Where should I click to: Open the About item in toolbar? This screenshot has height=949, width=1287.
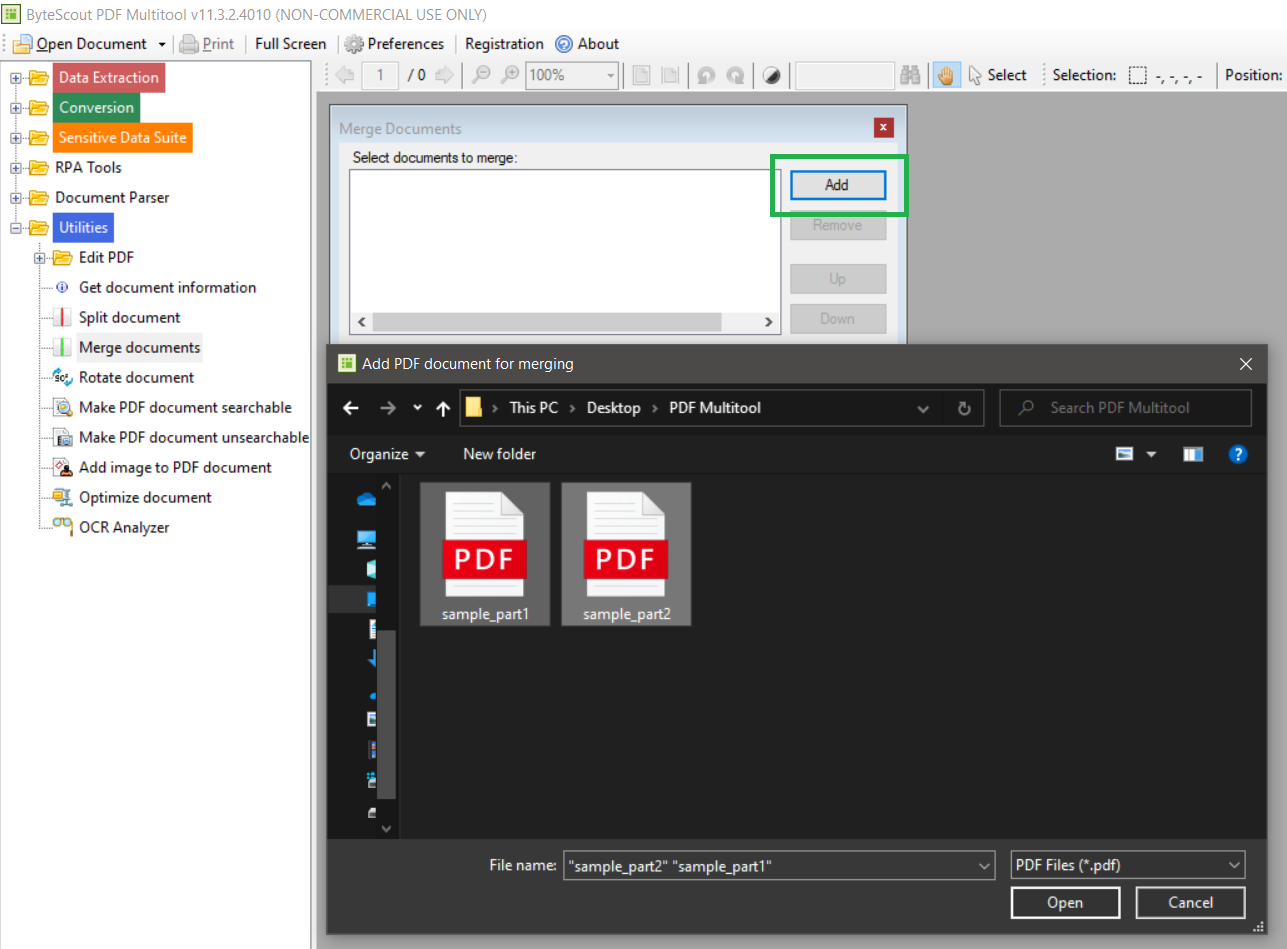[x=587, y=44]
